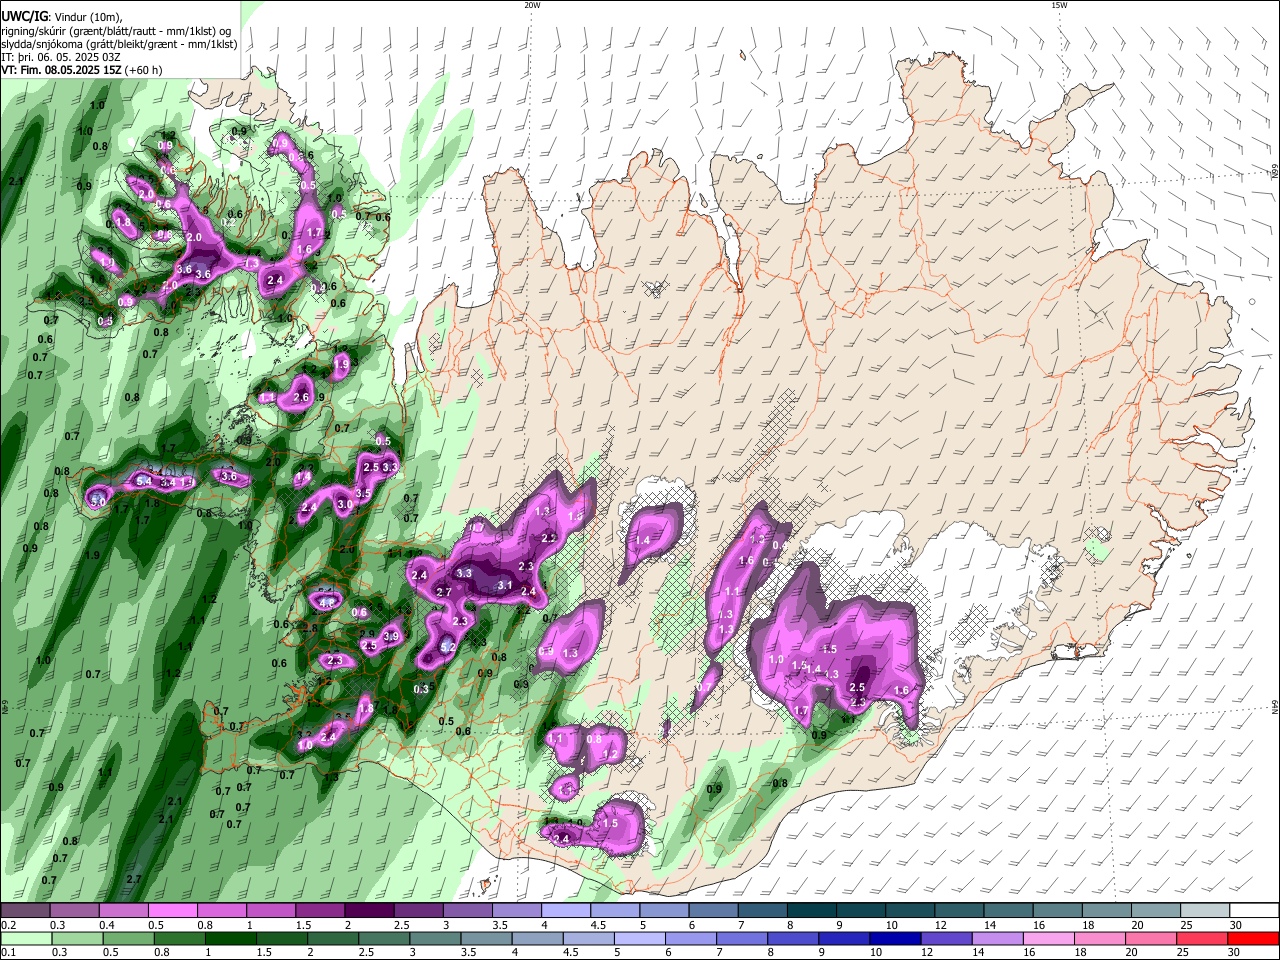Click the violet swatch above bottom-row label 14
Screen dimensions: 1280x960
997,939
